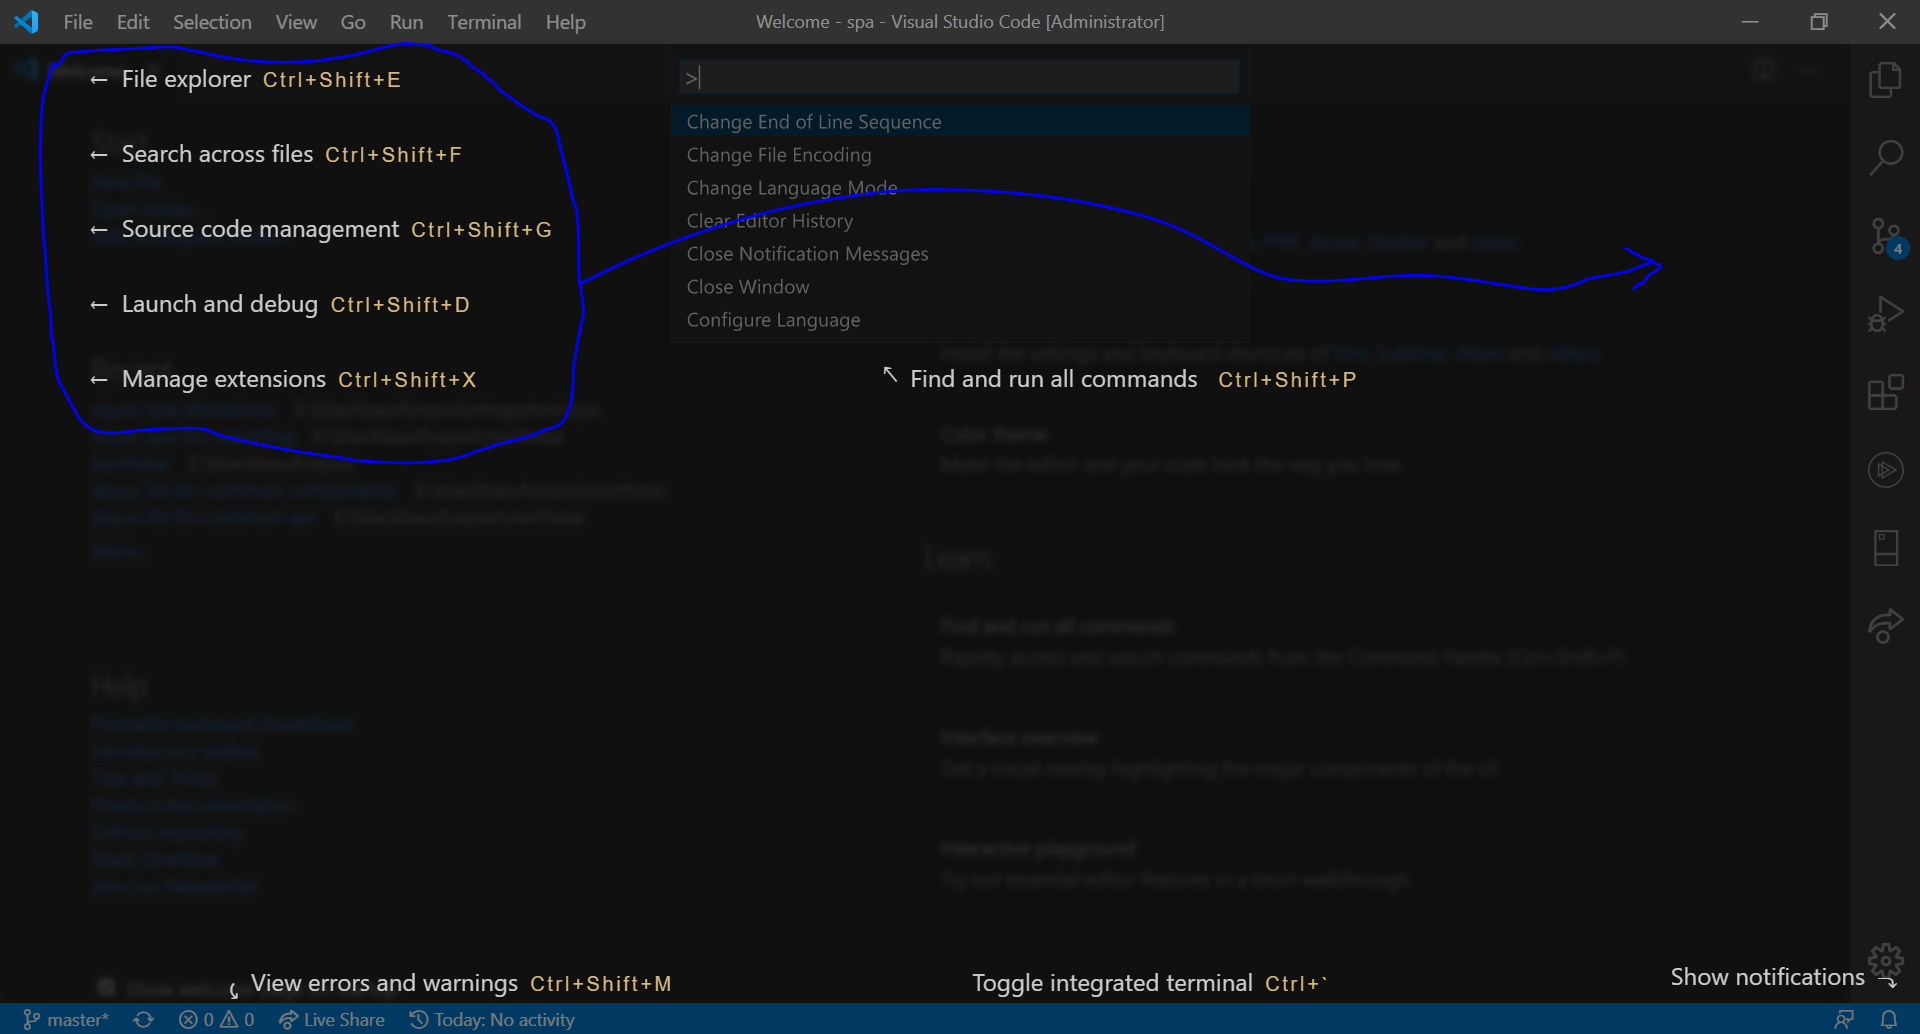The width and height of the screenshot is (1920, 1034).
Task: Open the Run menu
Action: [x=405, y=21]
